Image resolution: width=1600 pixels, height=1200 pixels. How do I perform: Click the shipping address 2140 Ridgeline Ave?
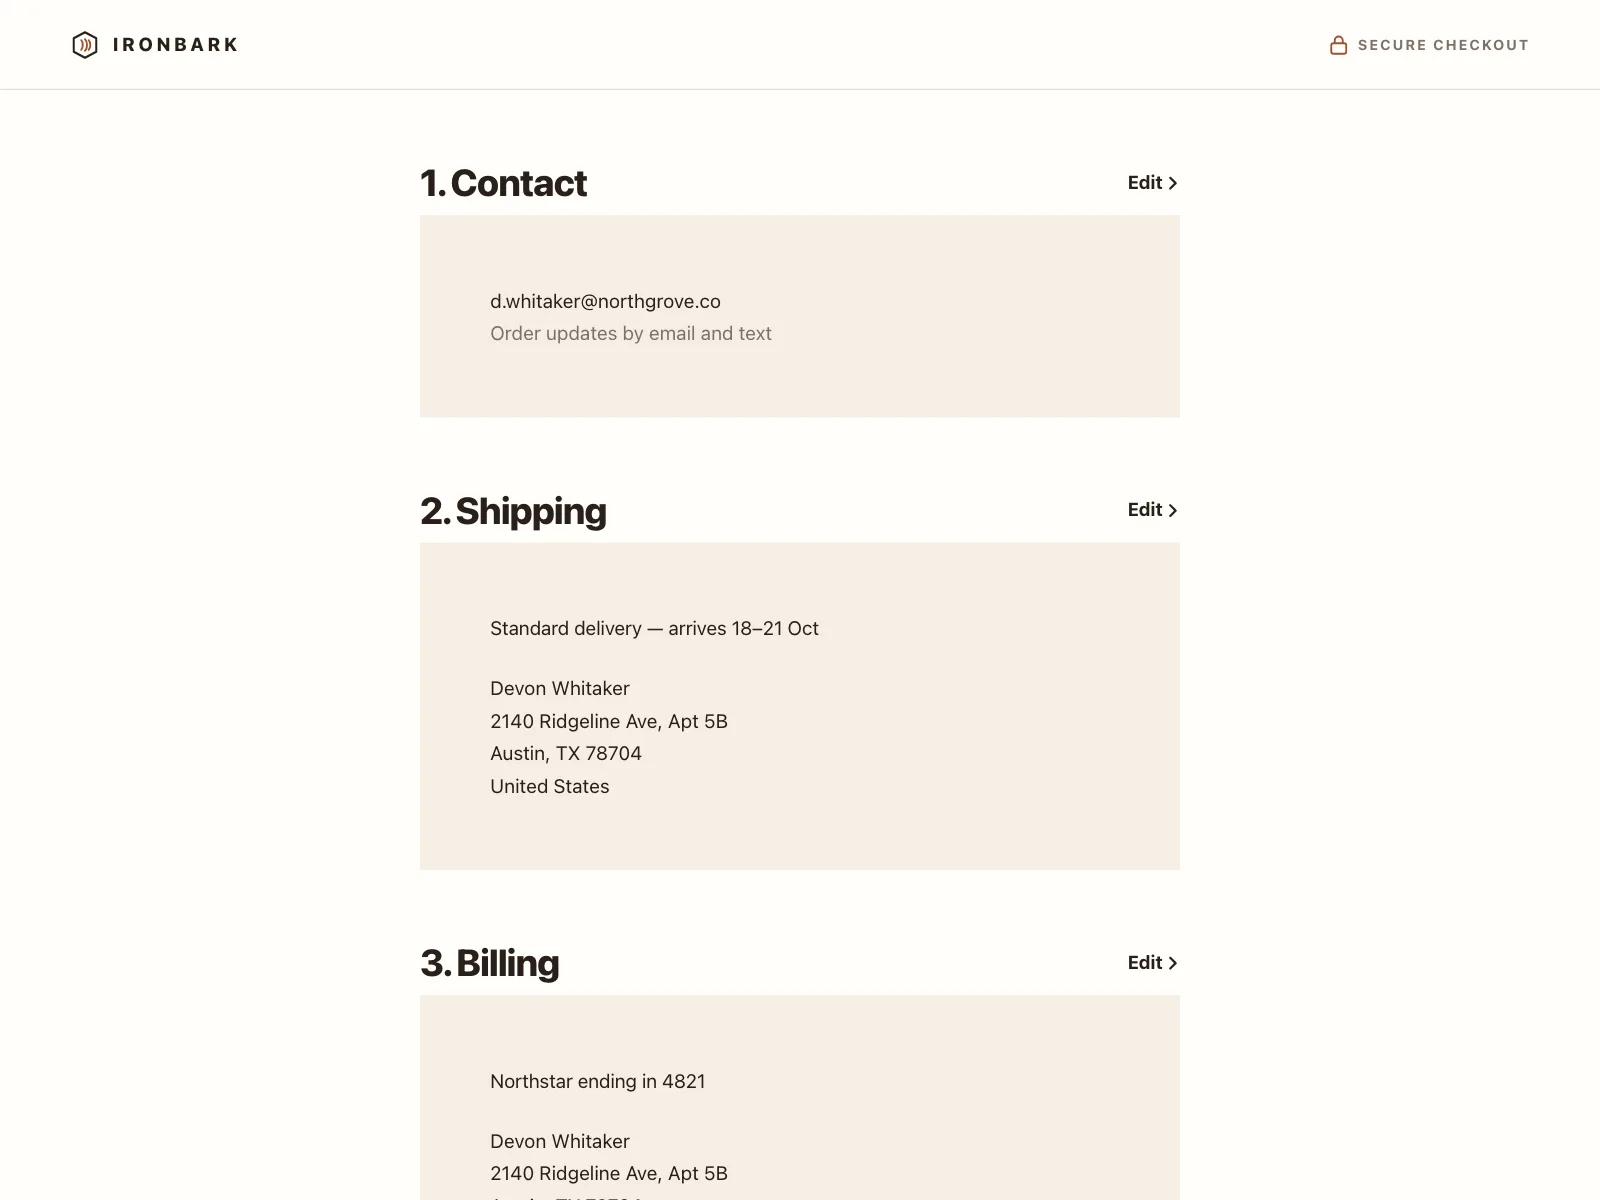609,721
